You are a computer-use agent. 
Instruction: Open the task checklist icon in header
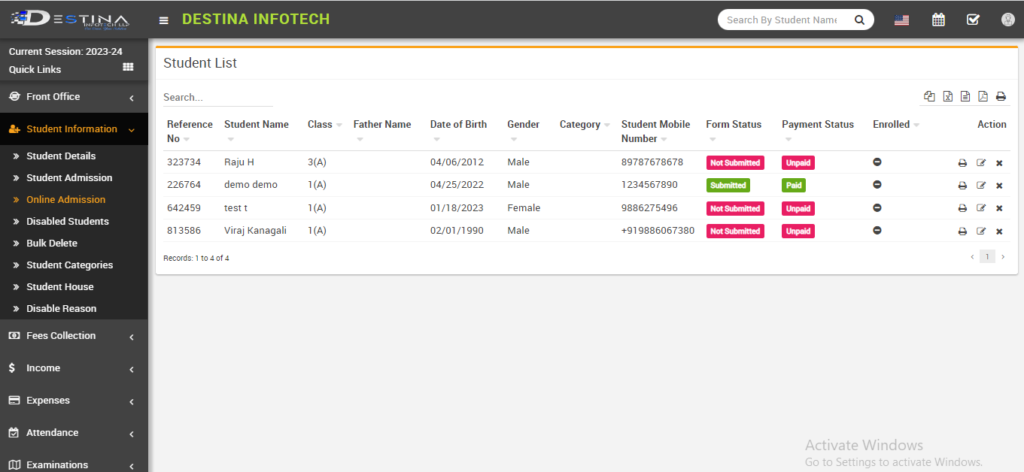[x=972, y=19]
